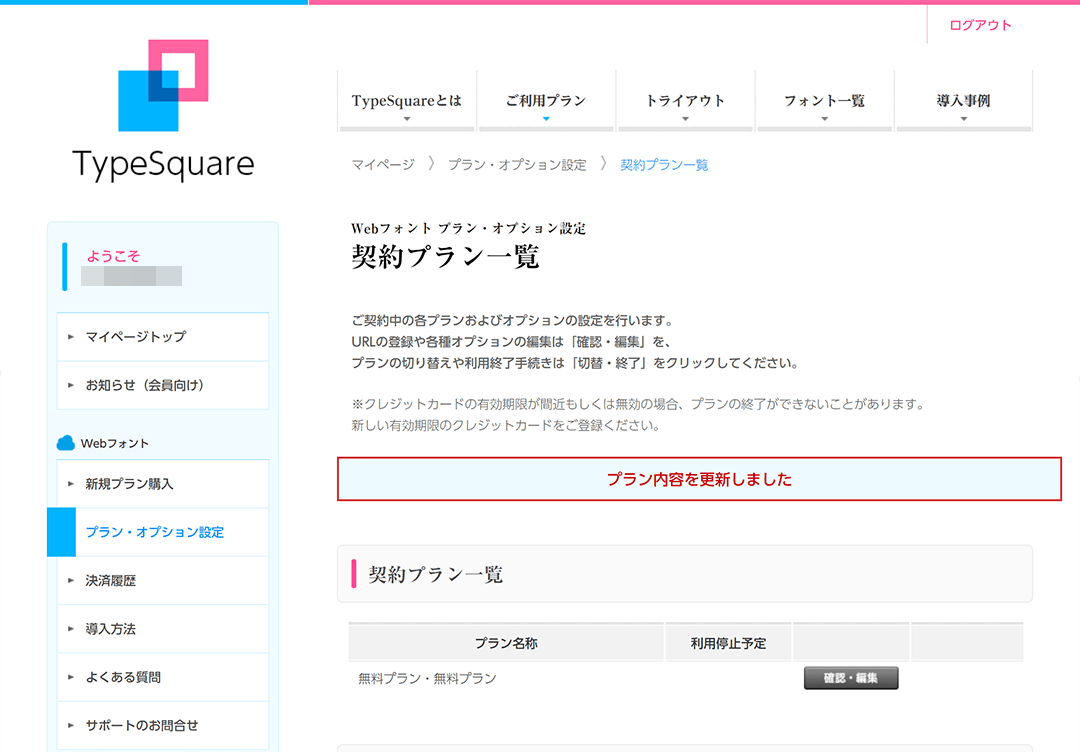1080x752 pixels.
Task: Click the ログアウト link
Action: click(980, 25)
